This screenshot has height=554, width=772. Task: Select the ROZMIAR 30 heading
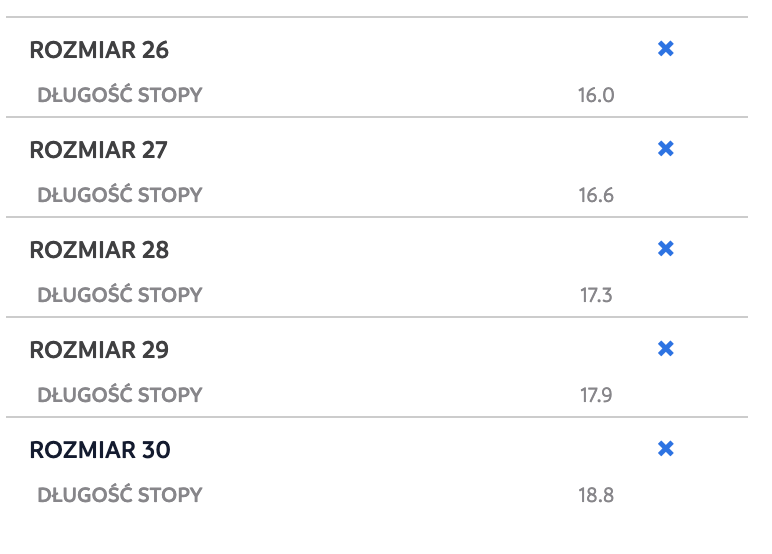coord(100,450)
